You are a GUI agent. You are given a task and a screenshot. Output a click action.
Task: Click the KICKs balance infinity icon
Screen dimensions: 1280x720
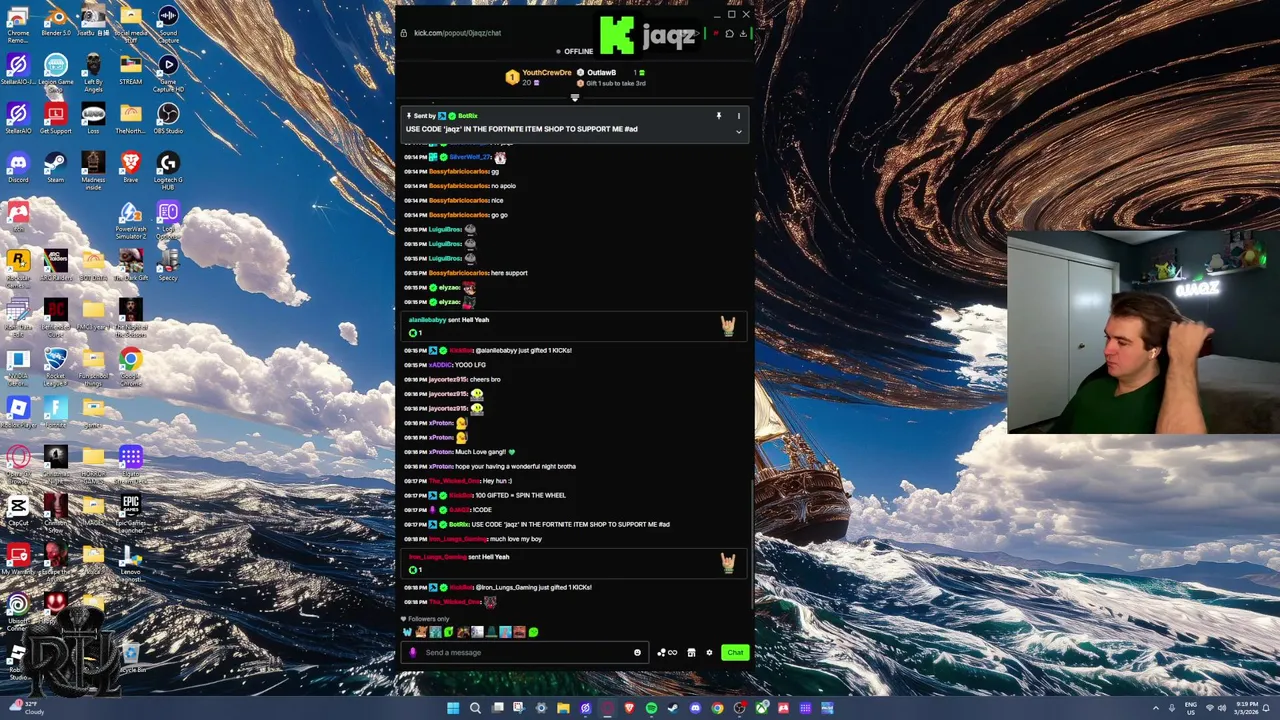coord(667,653)
